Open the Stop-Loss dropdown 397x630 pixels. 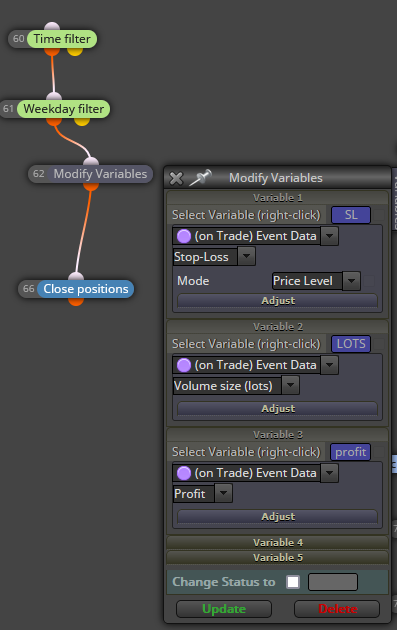point(247,257)
